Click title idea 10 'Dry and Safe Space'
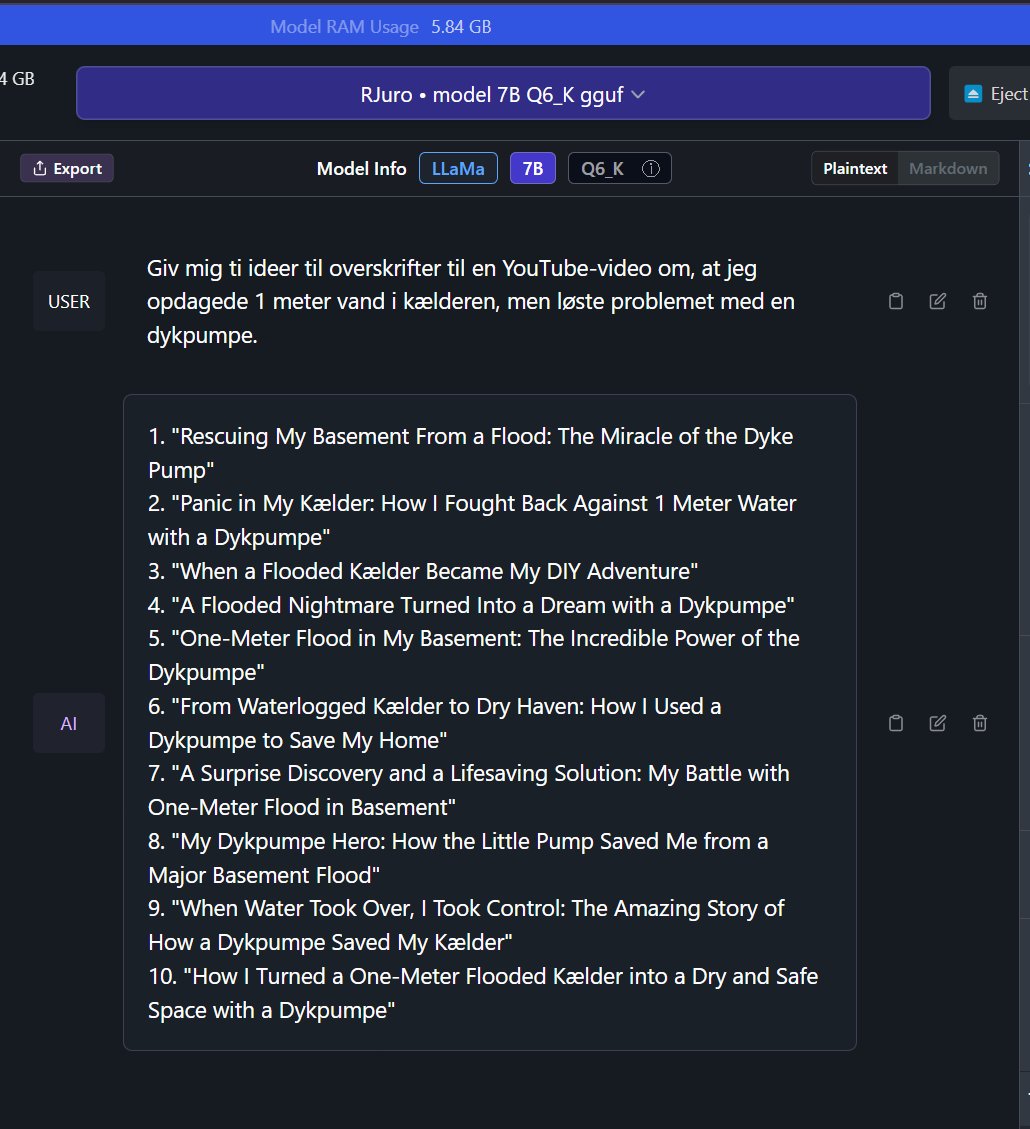1030x1129 pixels. click(483, 993)
